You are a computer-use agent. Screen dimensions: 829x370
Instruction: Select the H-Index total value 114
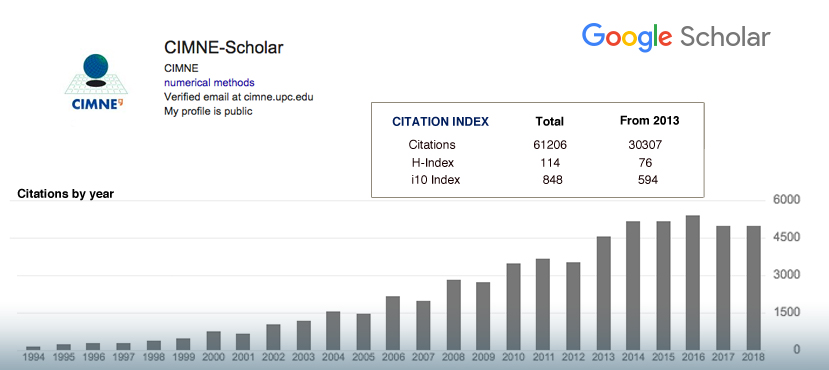pyautogui.click(x=550, y=163)
